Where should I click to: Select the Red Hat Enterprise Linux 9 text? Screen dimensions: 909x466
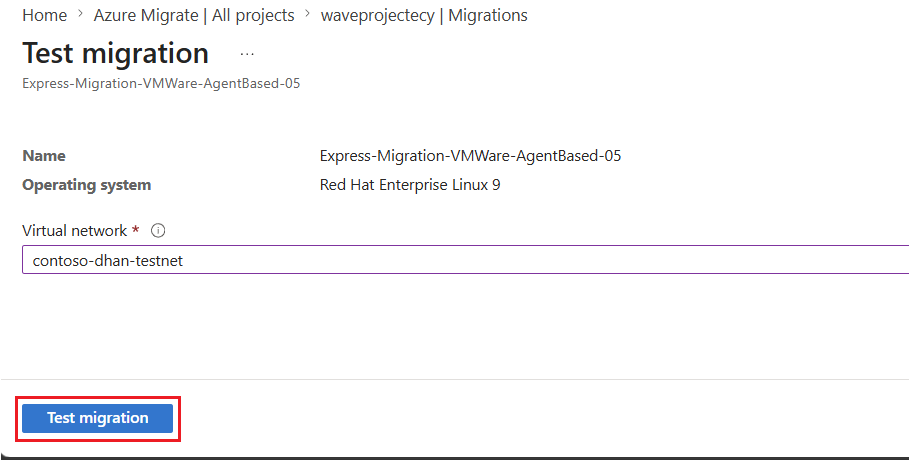(410, 185)
